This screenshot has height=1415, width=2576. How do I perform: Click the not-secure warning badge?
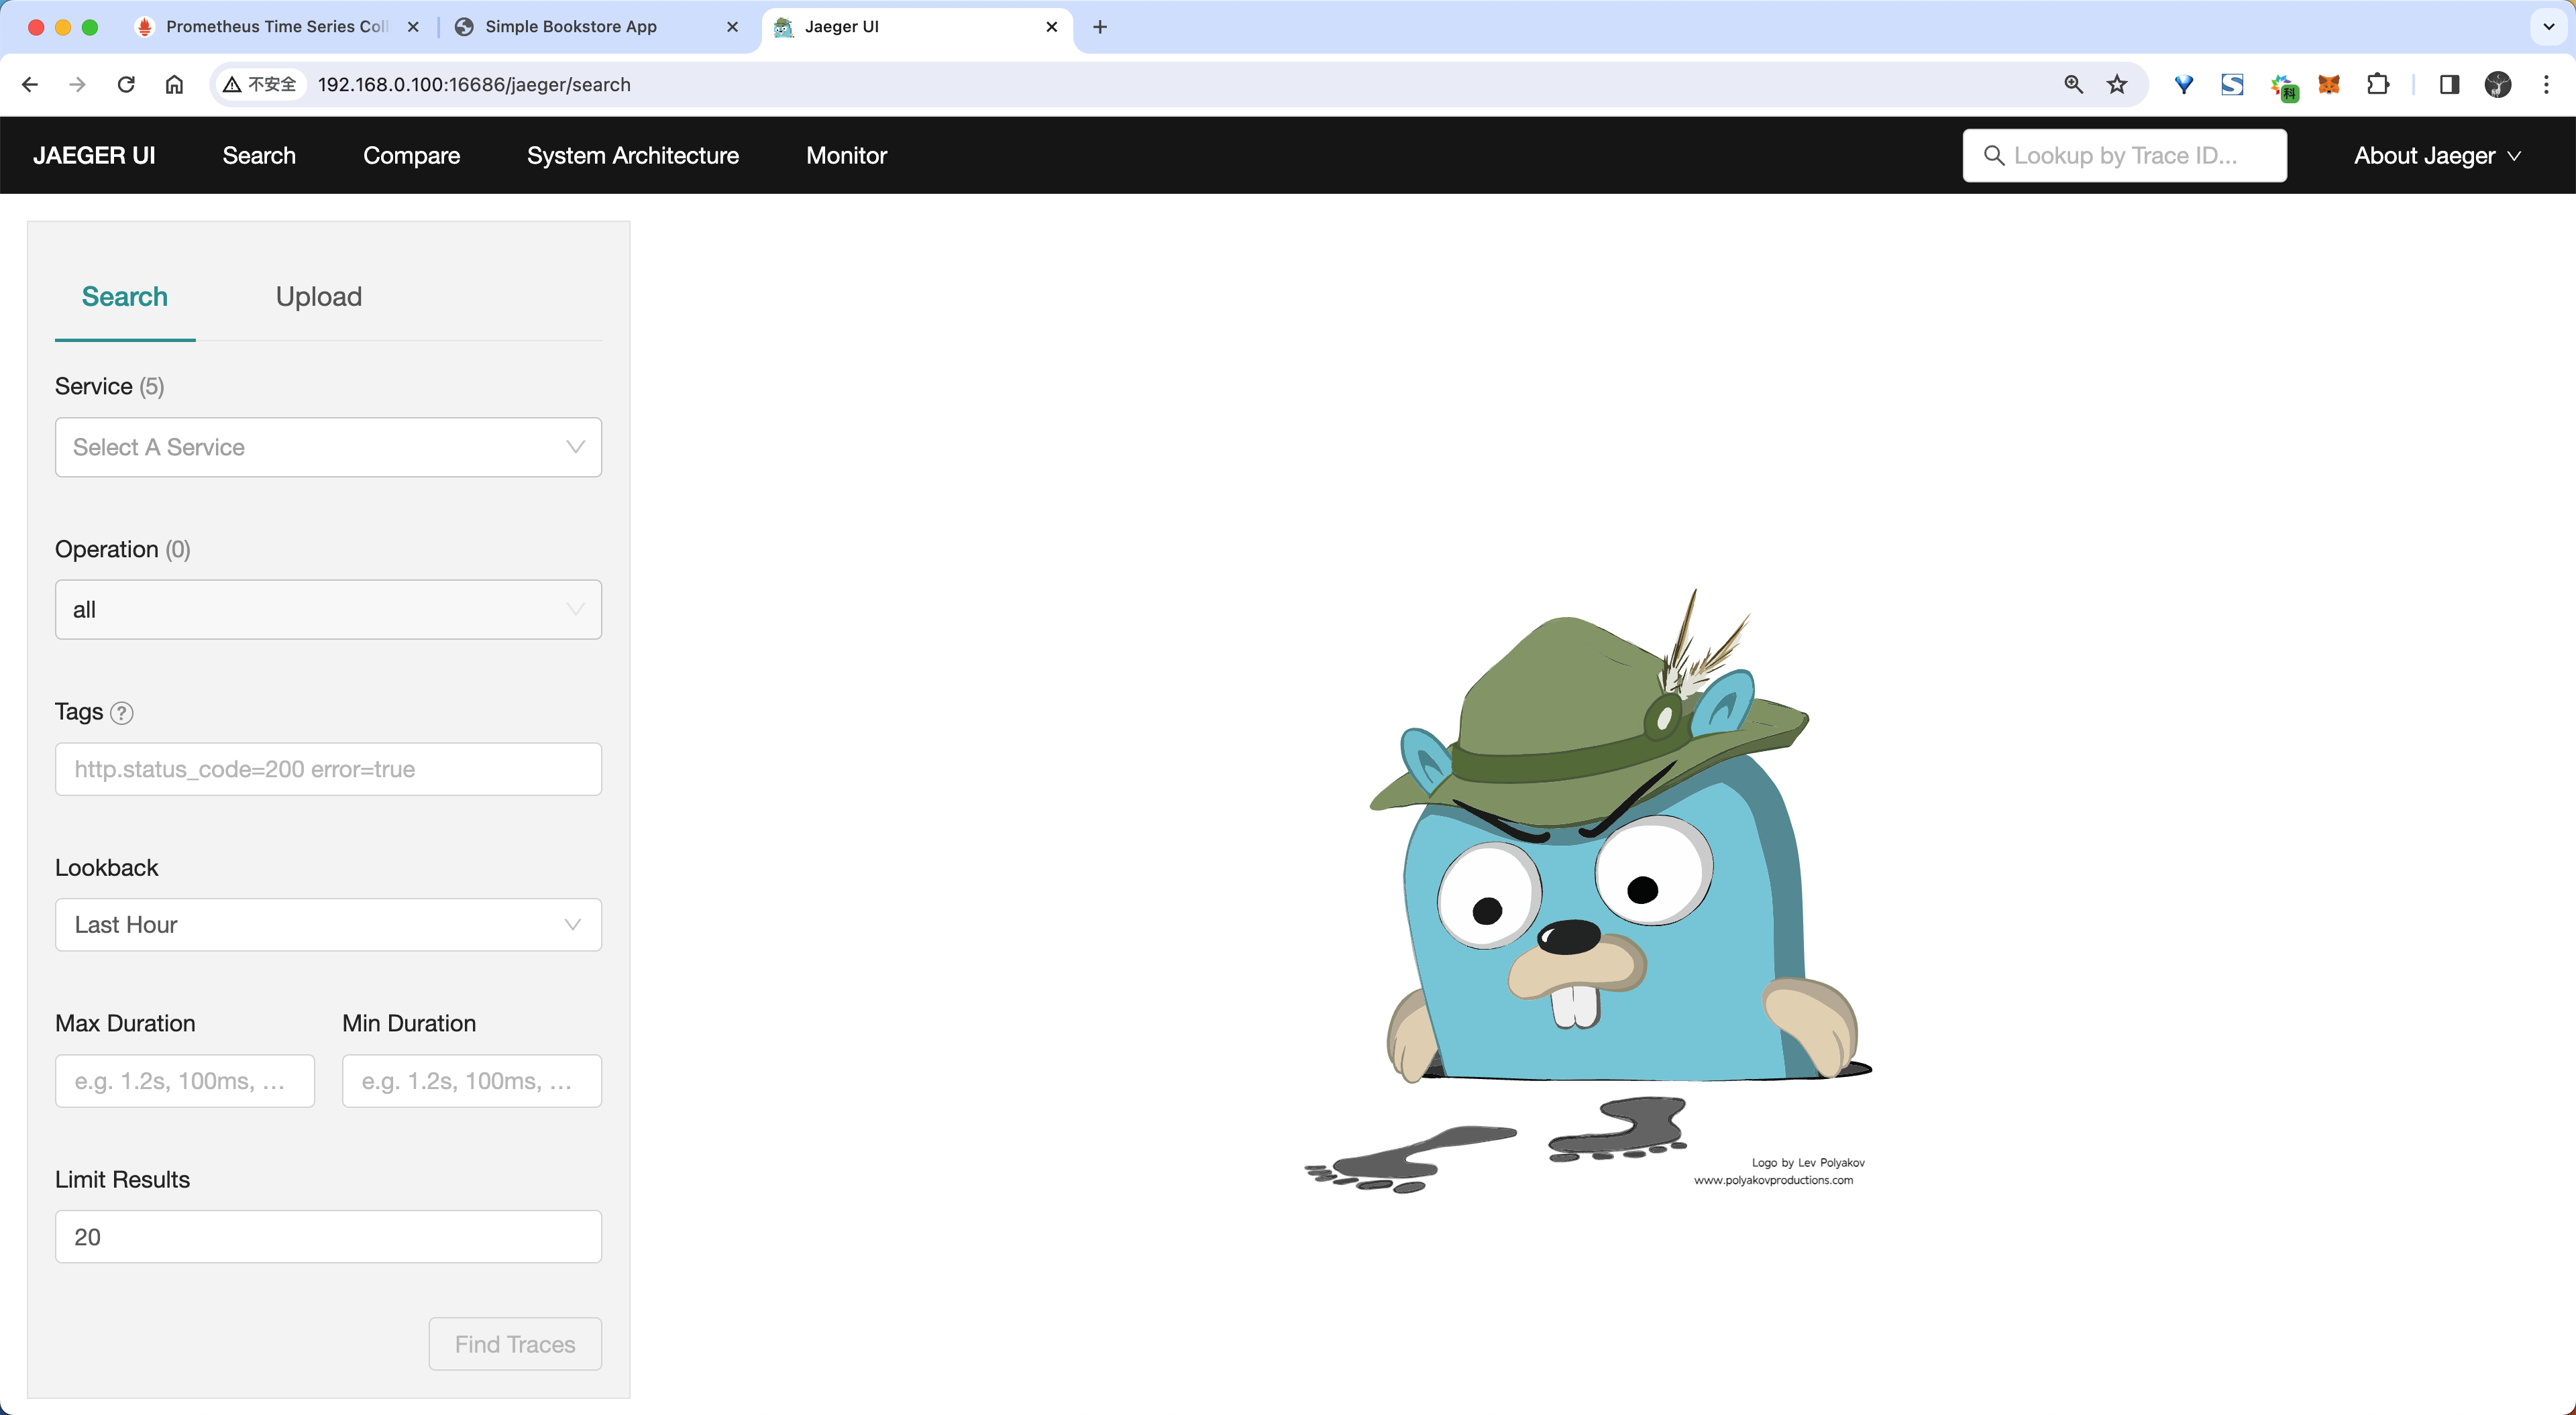pos(260,84)
